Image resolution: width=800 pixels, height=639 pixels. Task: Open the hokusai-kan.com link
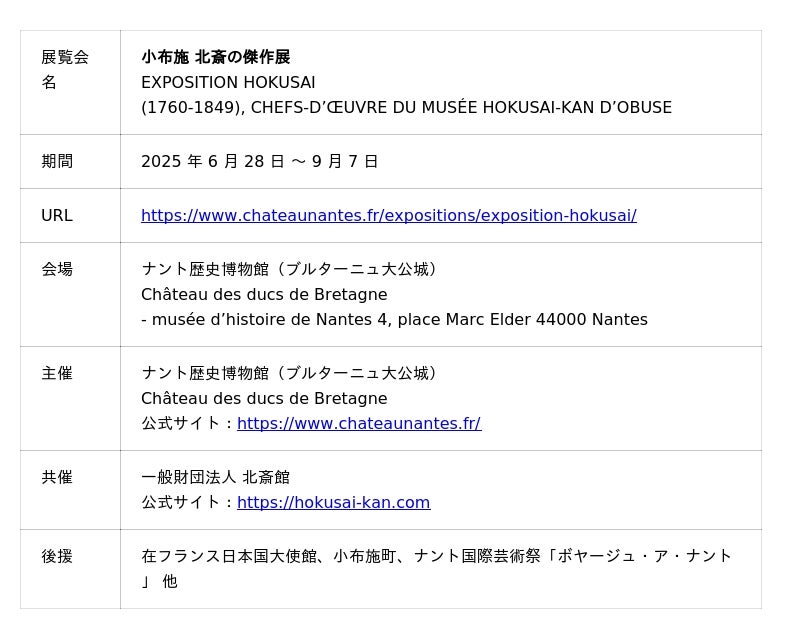pyautogui.click(x=333, y=502)
